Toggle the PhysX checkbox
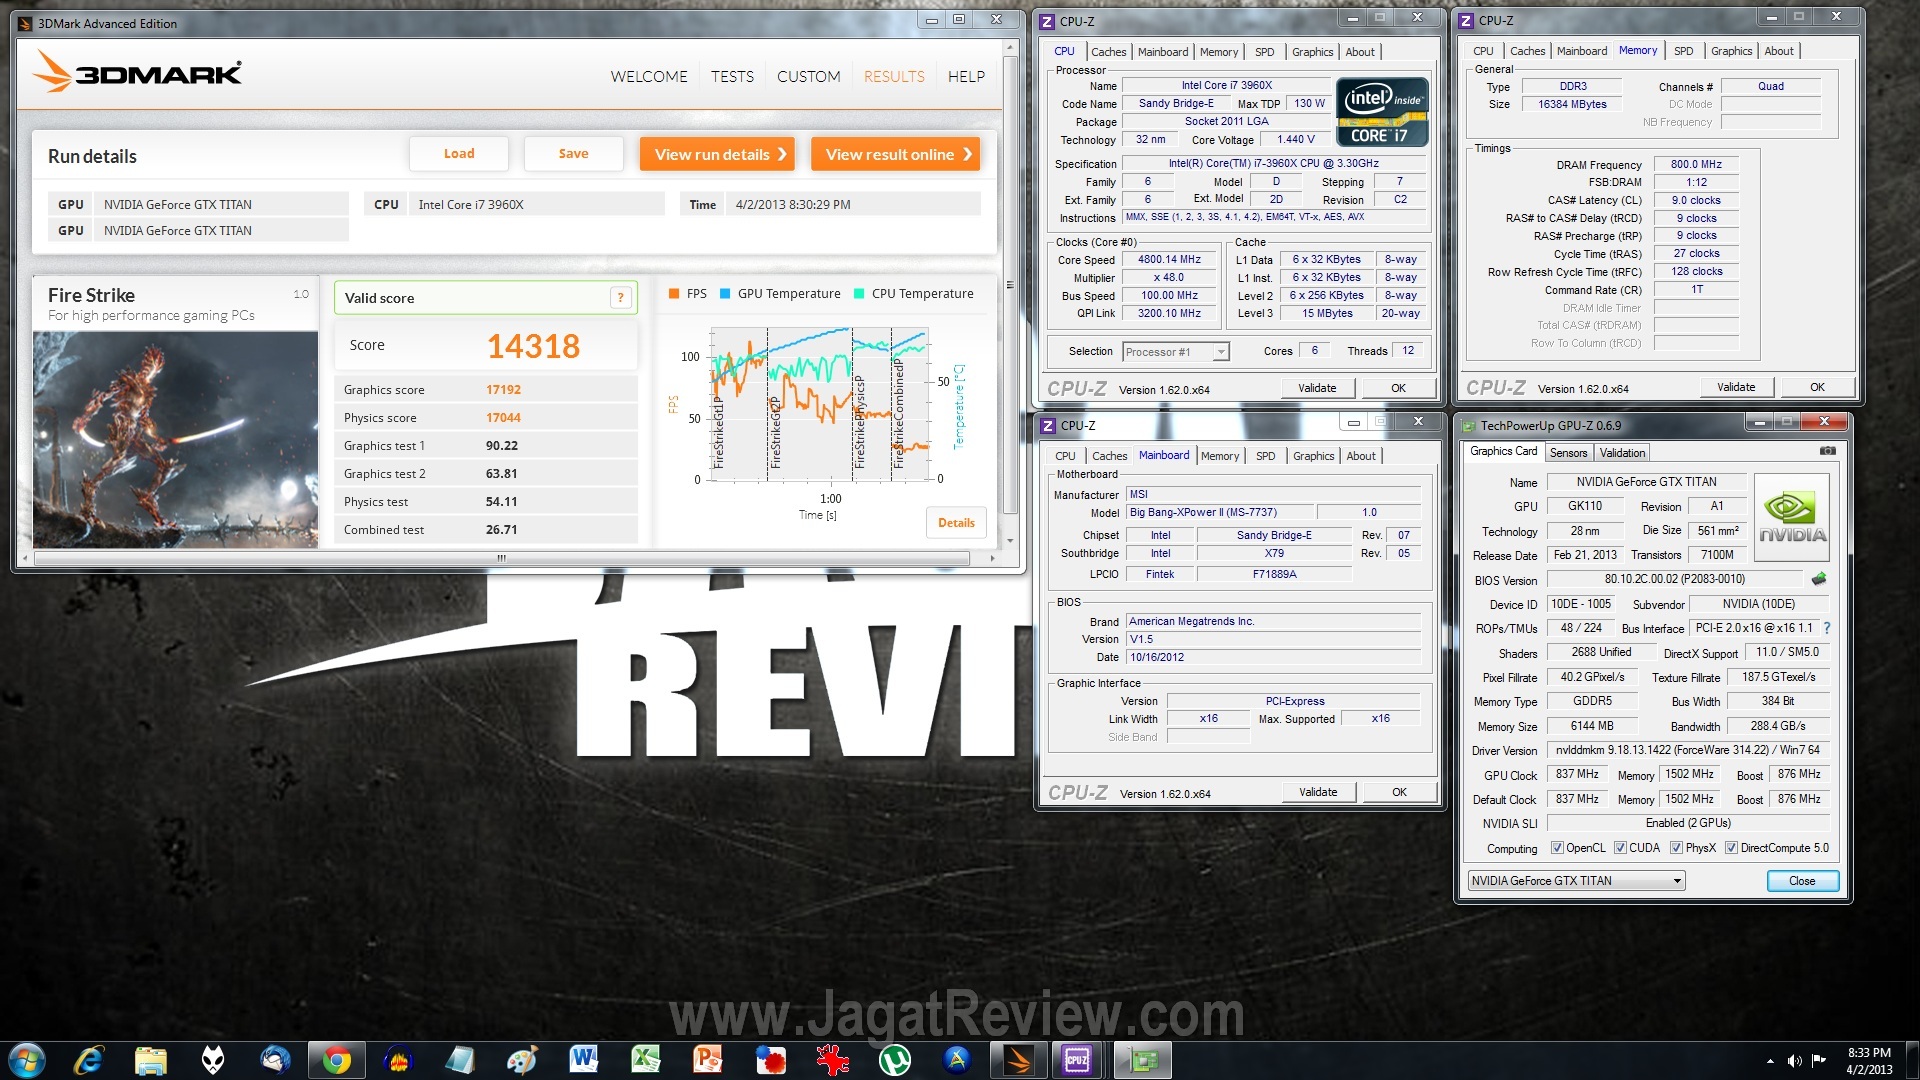Viewport: 1920px width, 1080px height. tap(1676, 848)
